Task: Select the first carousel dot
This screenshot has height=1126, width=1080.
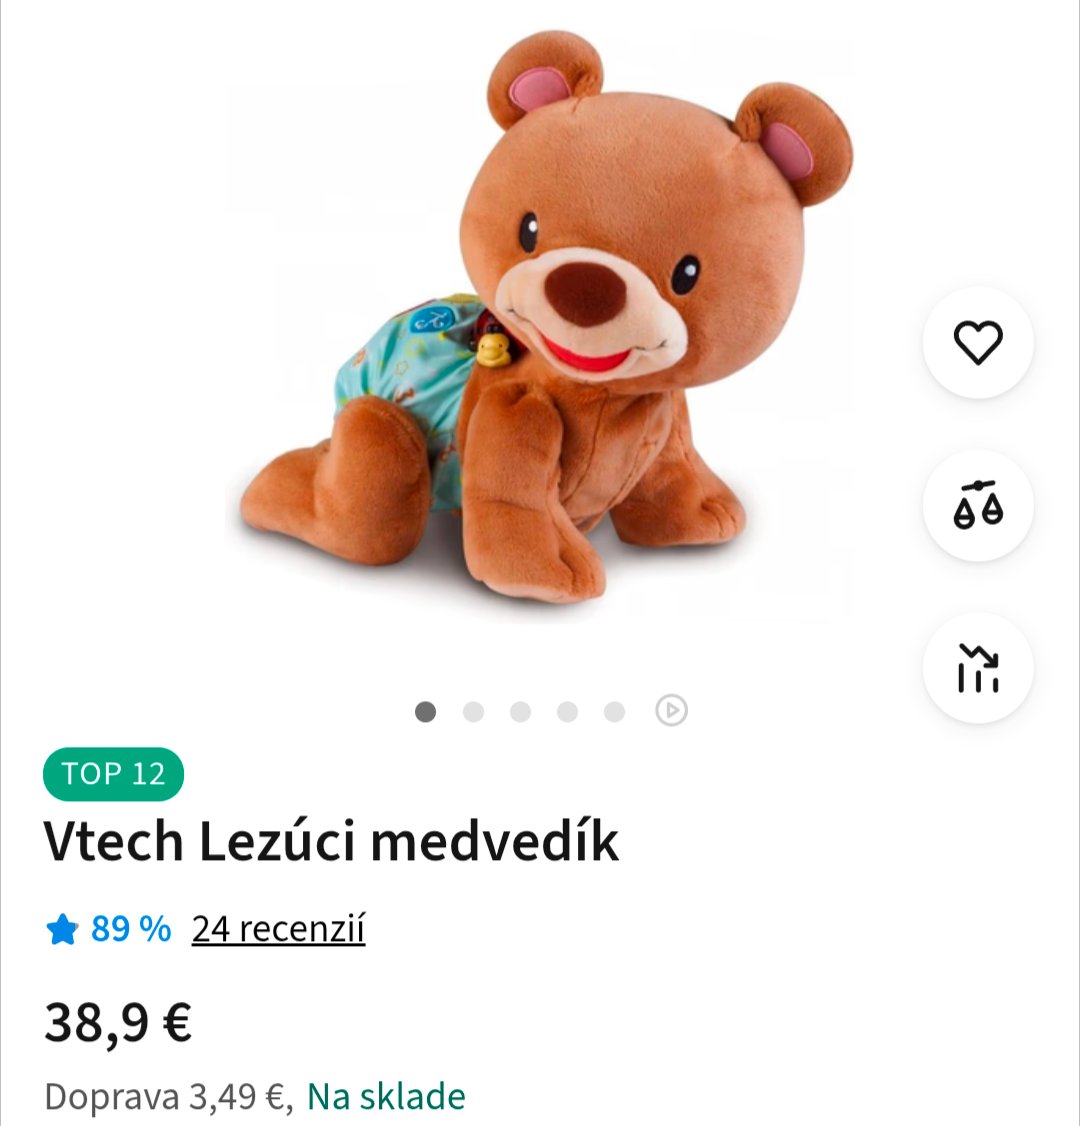Action: [425, 711]
